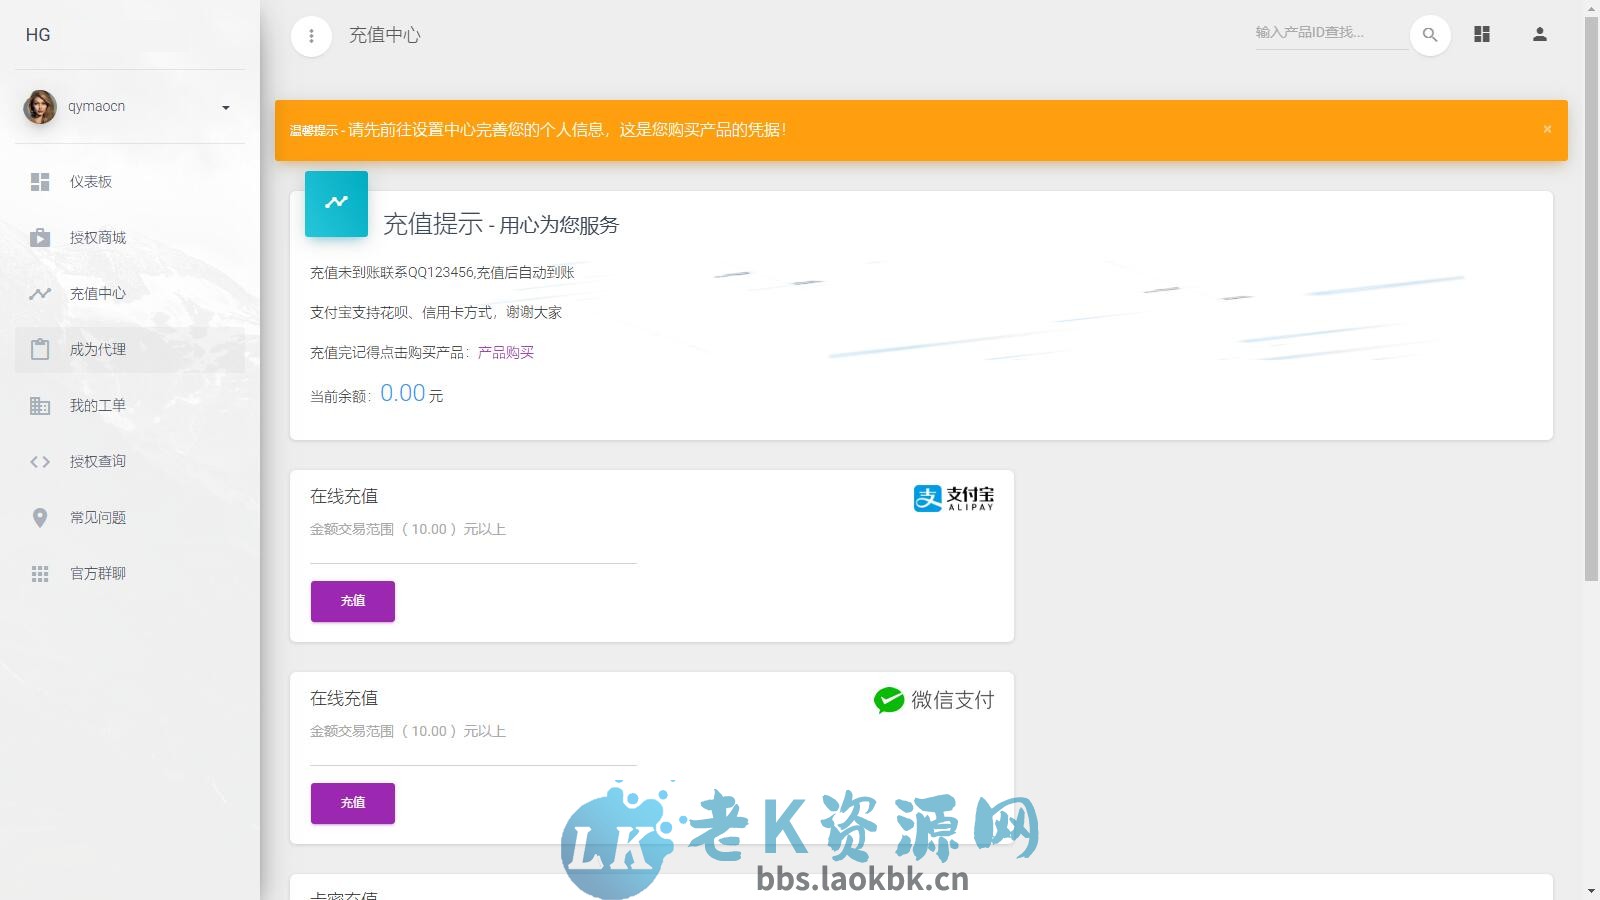Screen dimensions: 1600x900
Task: Open 我的工单 work orders icon
Action: 40,405
